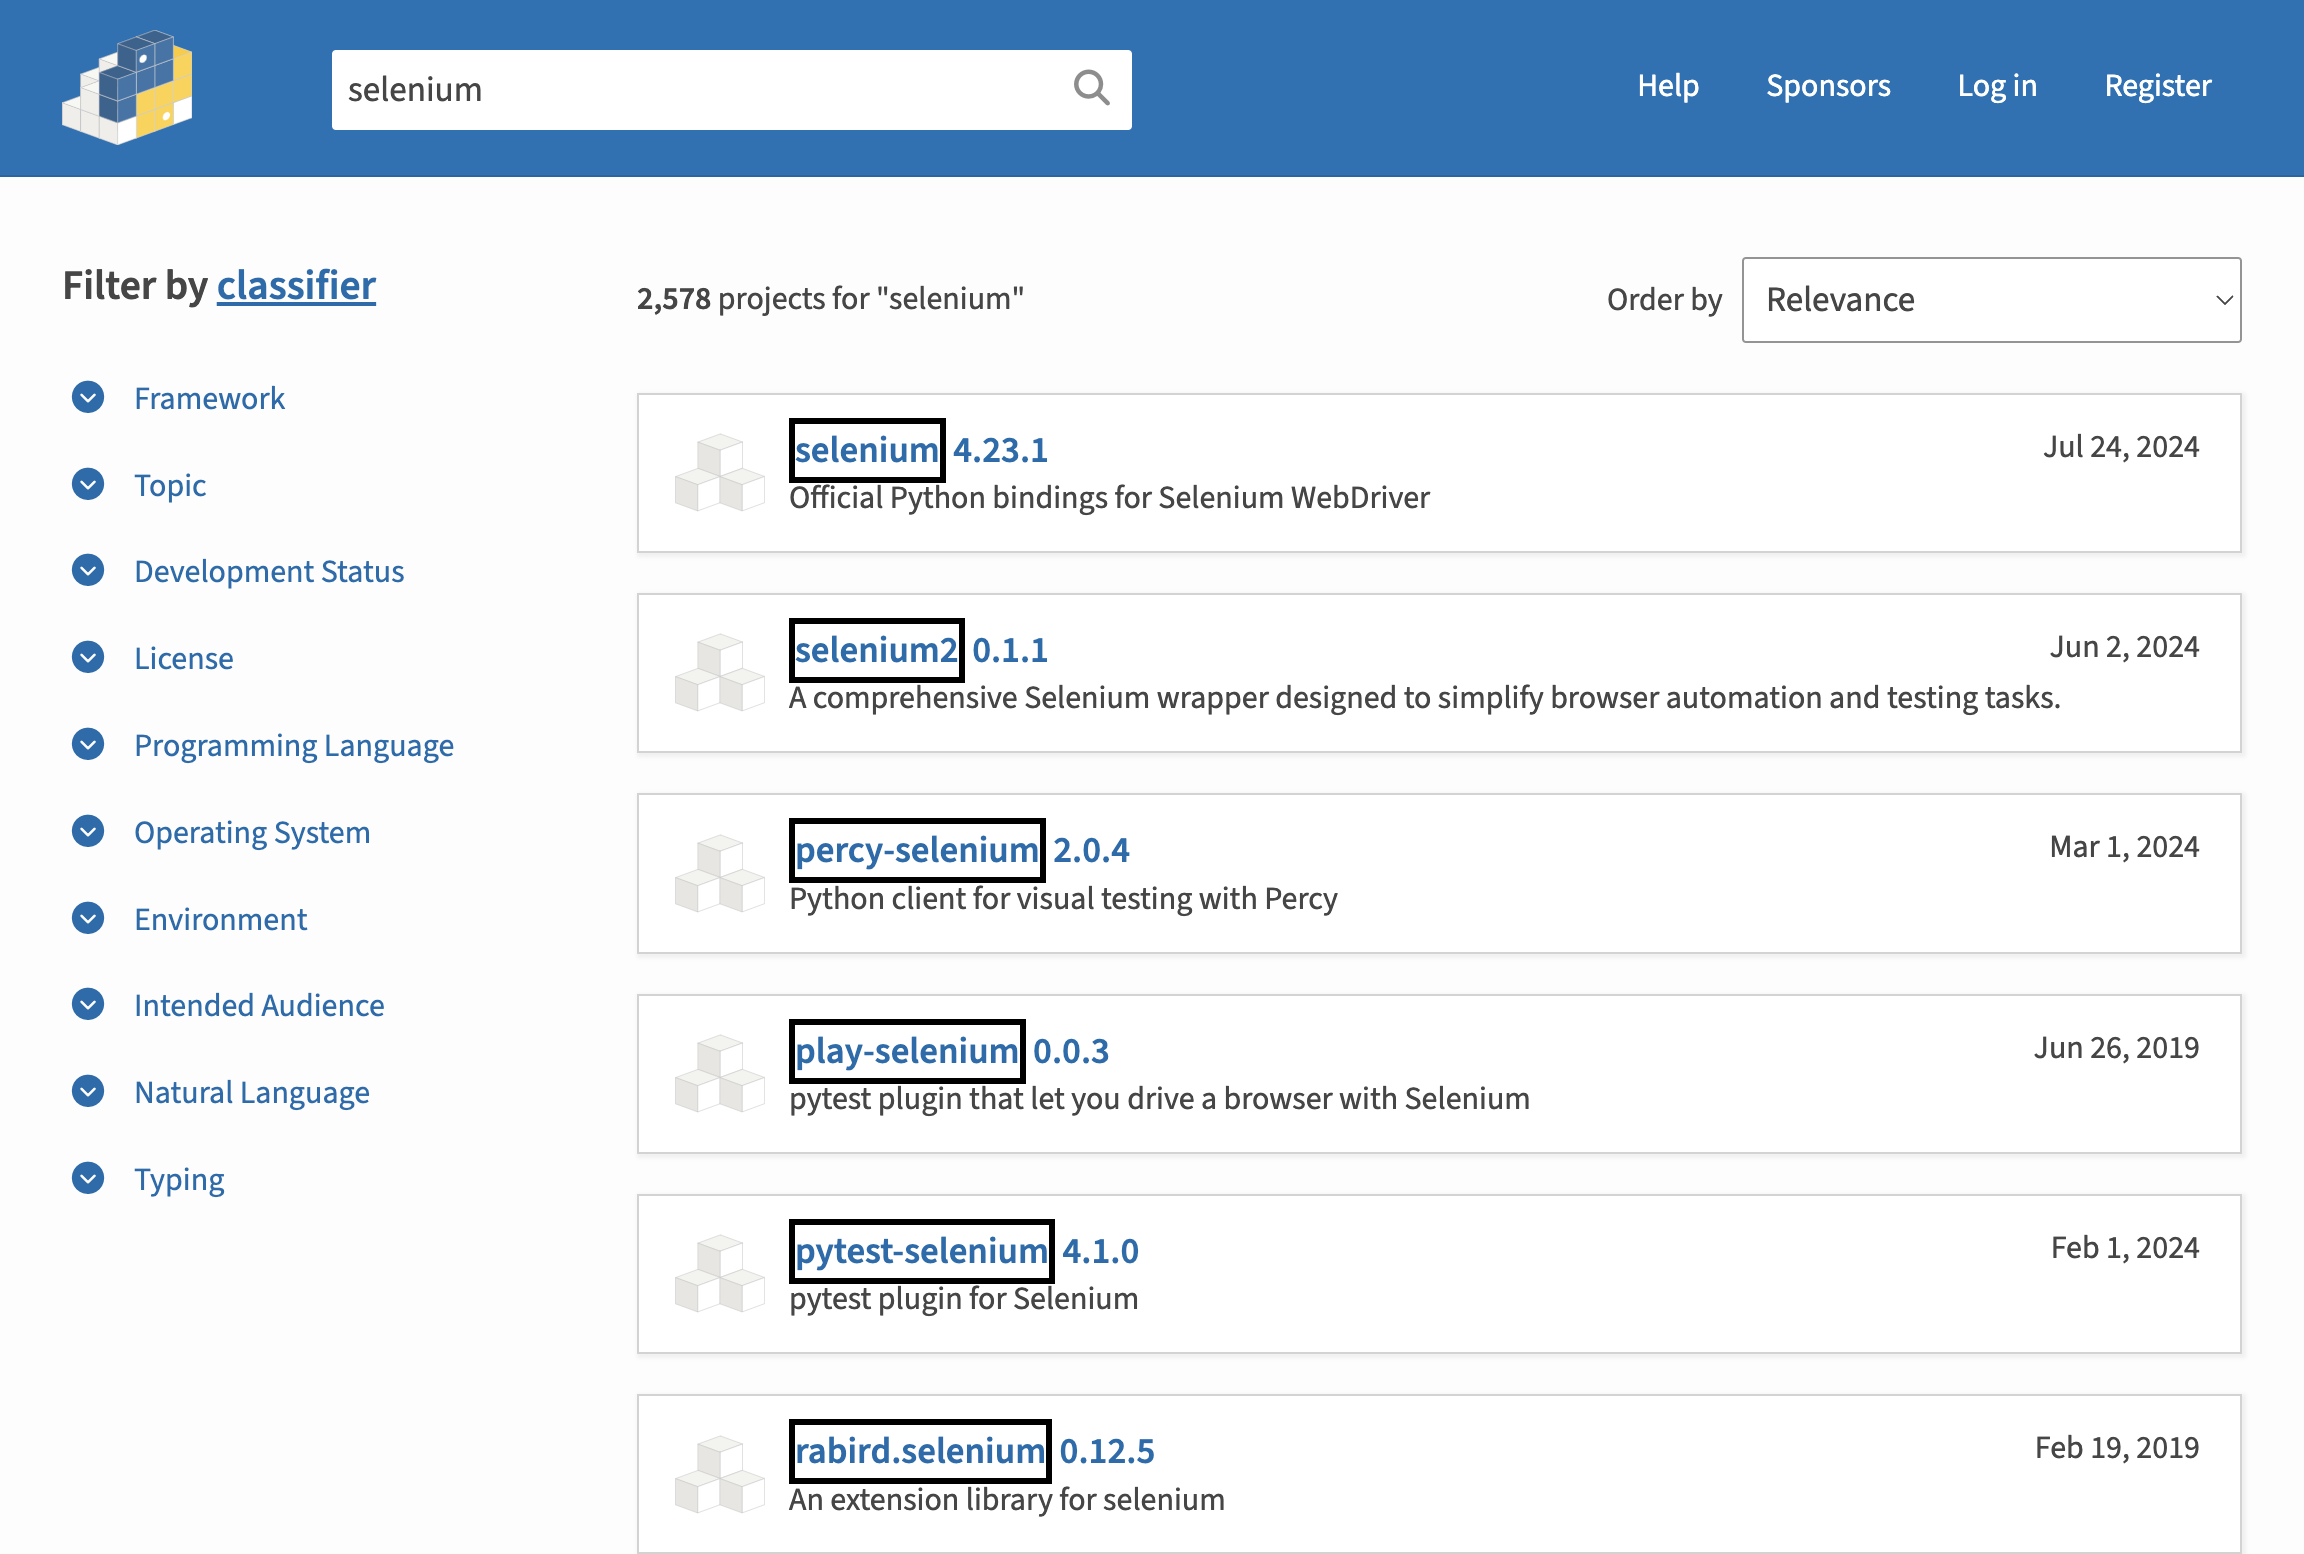Click version number 0.0.3
2304x1554 pixels.
1071,1051
